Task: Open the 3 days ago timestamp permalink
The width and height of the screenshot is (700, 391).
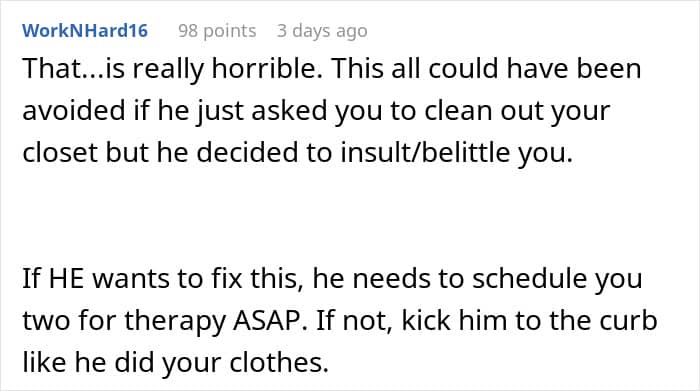Action: [x=322, y=31]
